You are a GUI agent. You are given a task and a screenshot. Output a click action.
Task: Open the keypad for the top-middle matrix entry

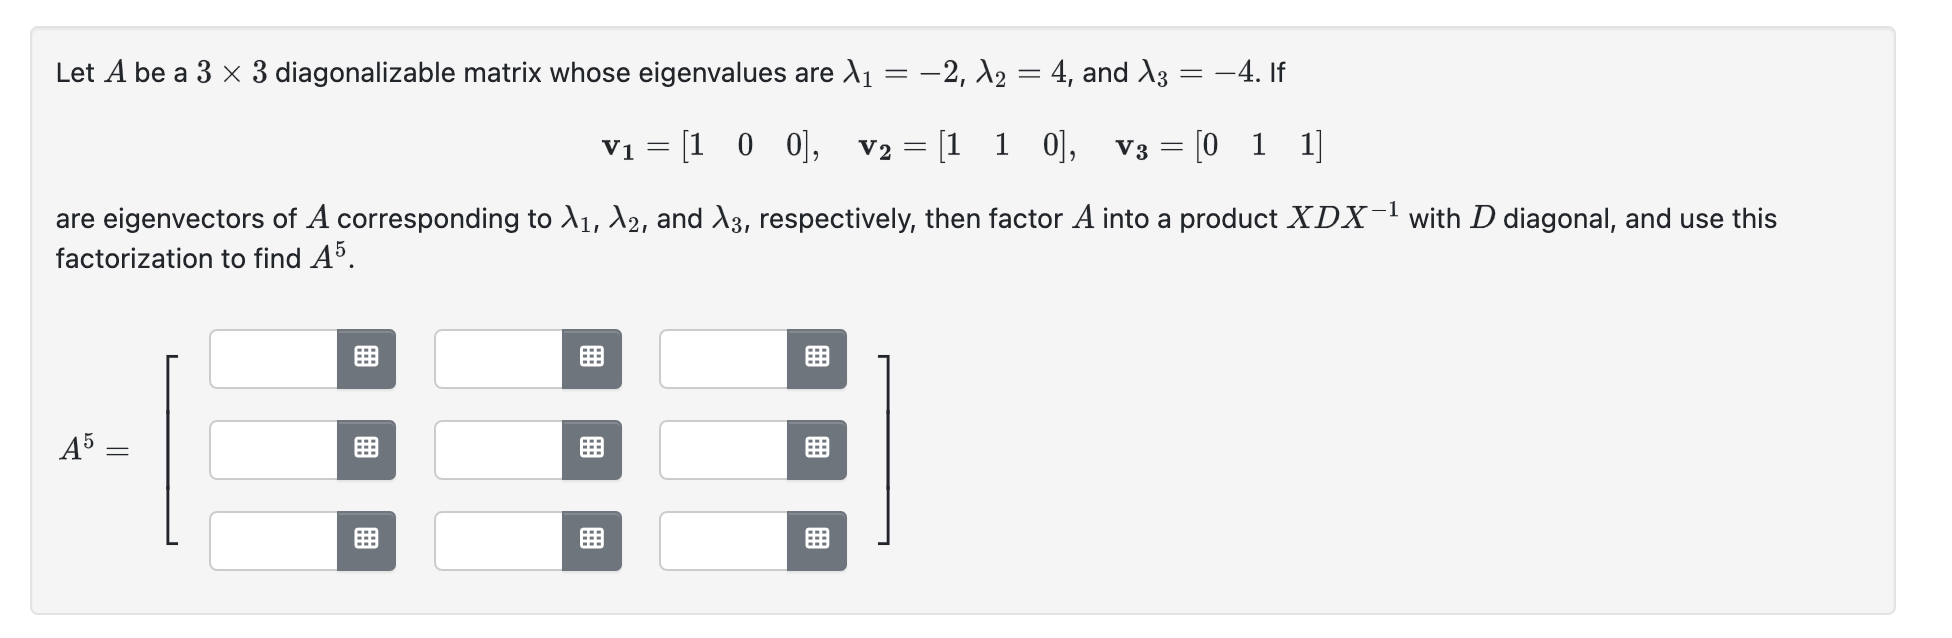593,358
